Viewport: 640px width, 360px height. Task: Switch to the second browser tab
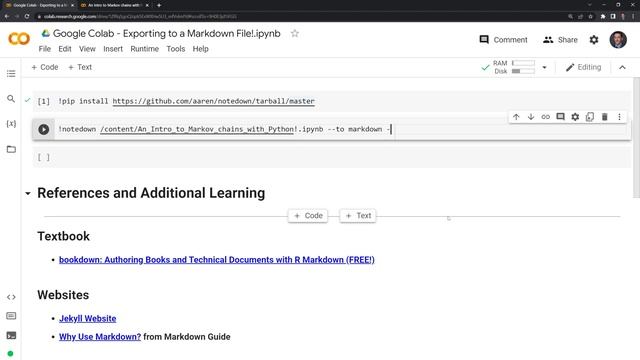(x=113, y=5)
